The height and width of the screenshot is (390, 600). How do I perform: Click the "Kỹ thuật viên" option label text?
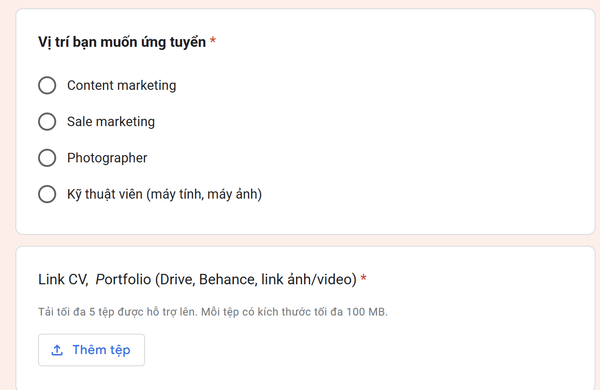tap(105, 194)
